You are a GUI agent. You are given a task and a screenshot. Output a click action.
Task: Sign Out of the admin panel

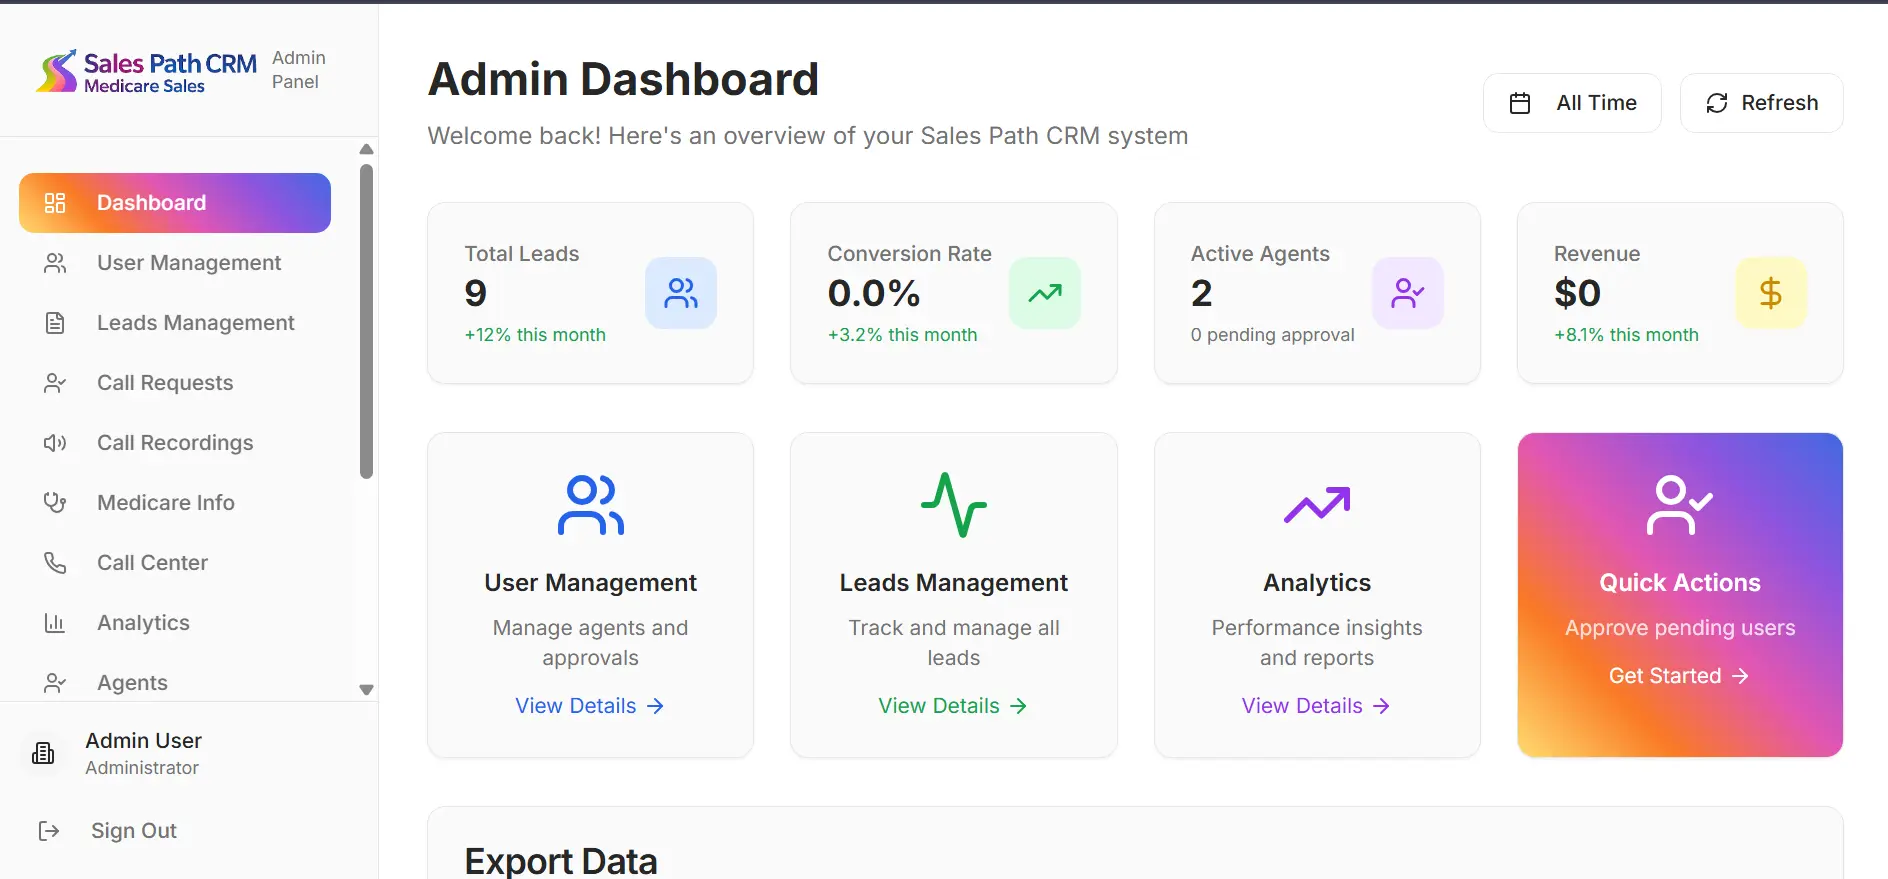(x=133, y=831)
